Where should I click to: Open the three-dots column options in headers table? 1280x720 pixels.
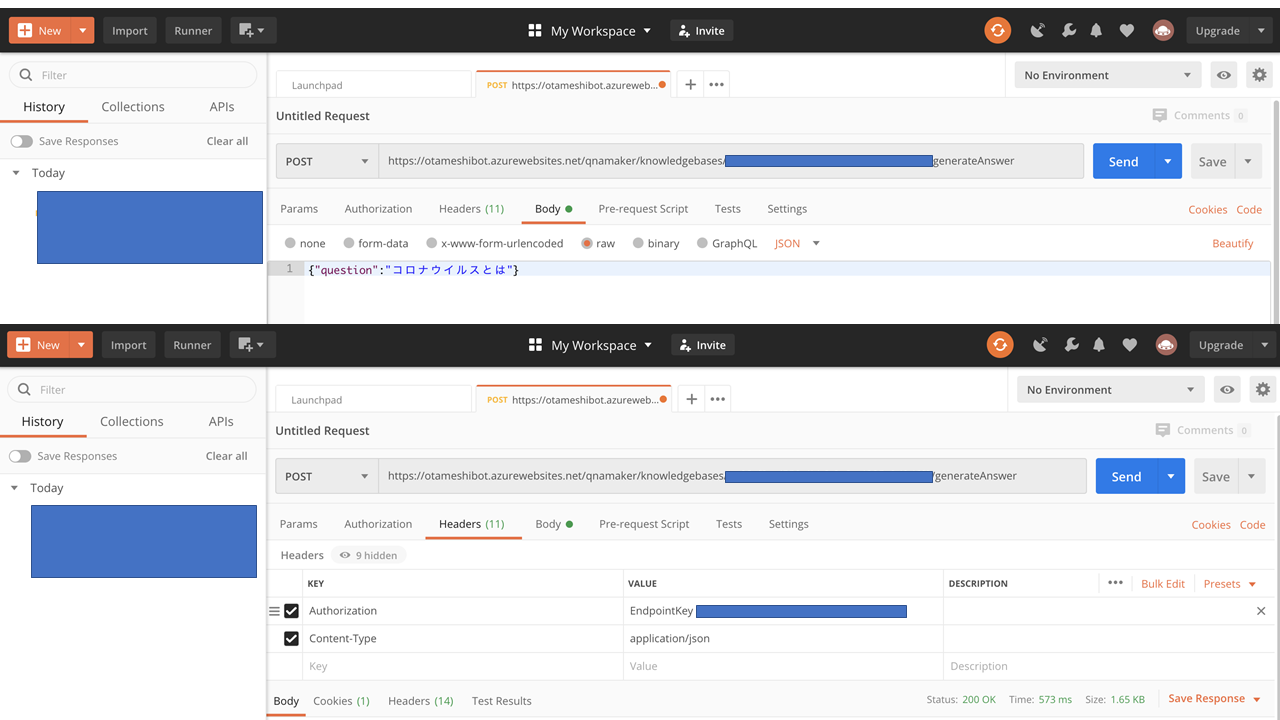(1115, 583)
